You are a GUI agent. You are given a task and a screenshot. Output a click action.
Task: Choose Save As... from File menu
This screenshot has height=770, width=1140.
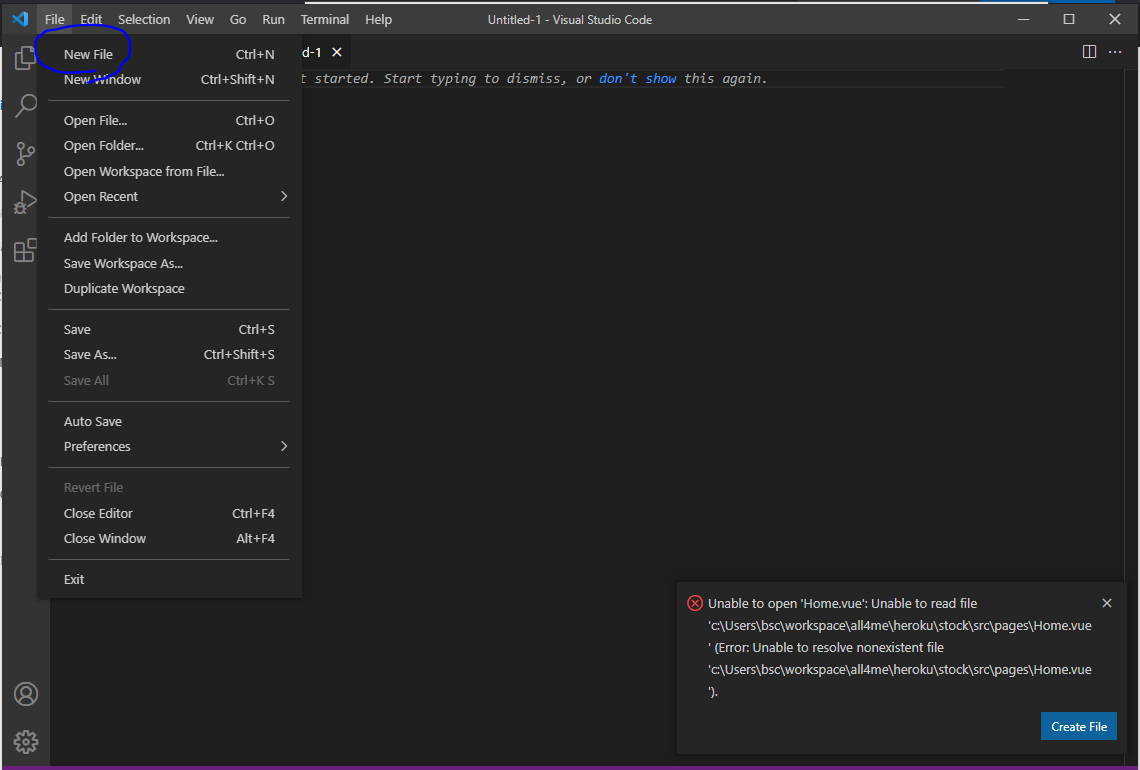click(x=169, y=355)
